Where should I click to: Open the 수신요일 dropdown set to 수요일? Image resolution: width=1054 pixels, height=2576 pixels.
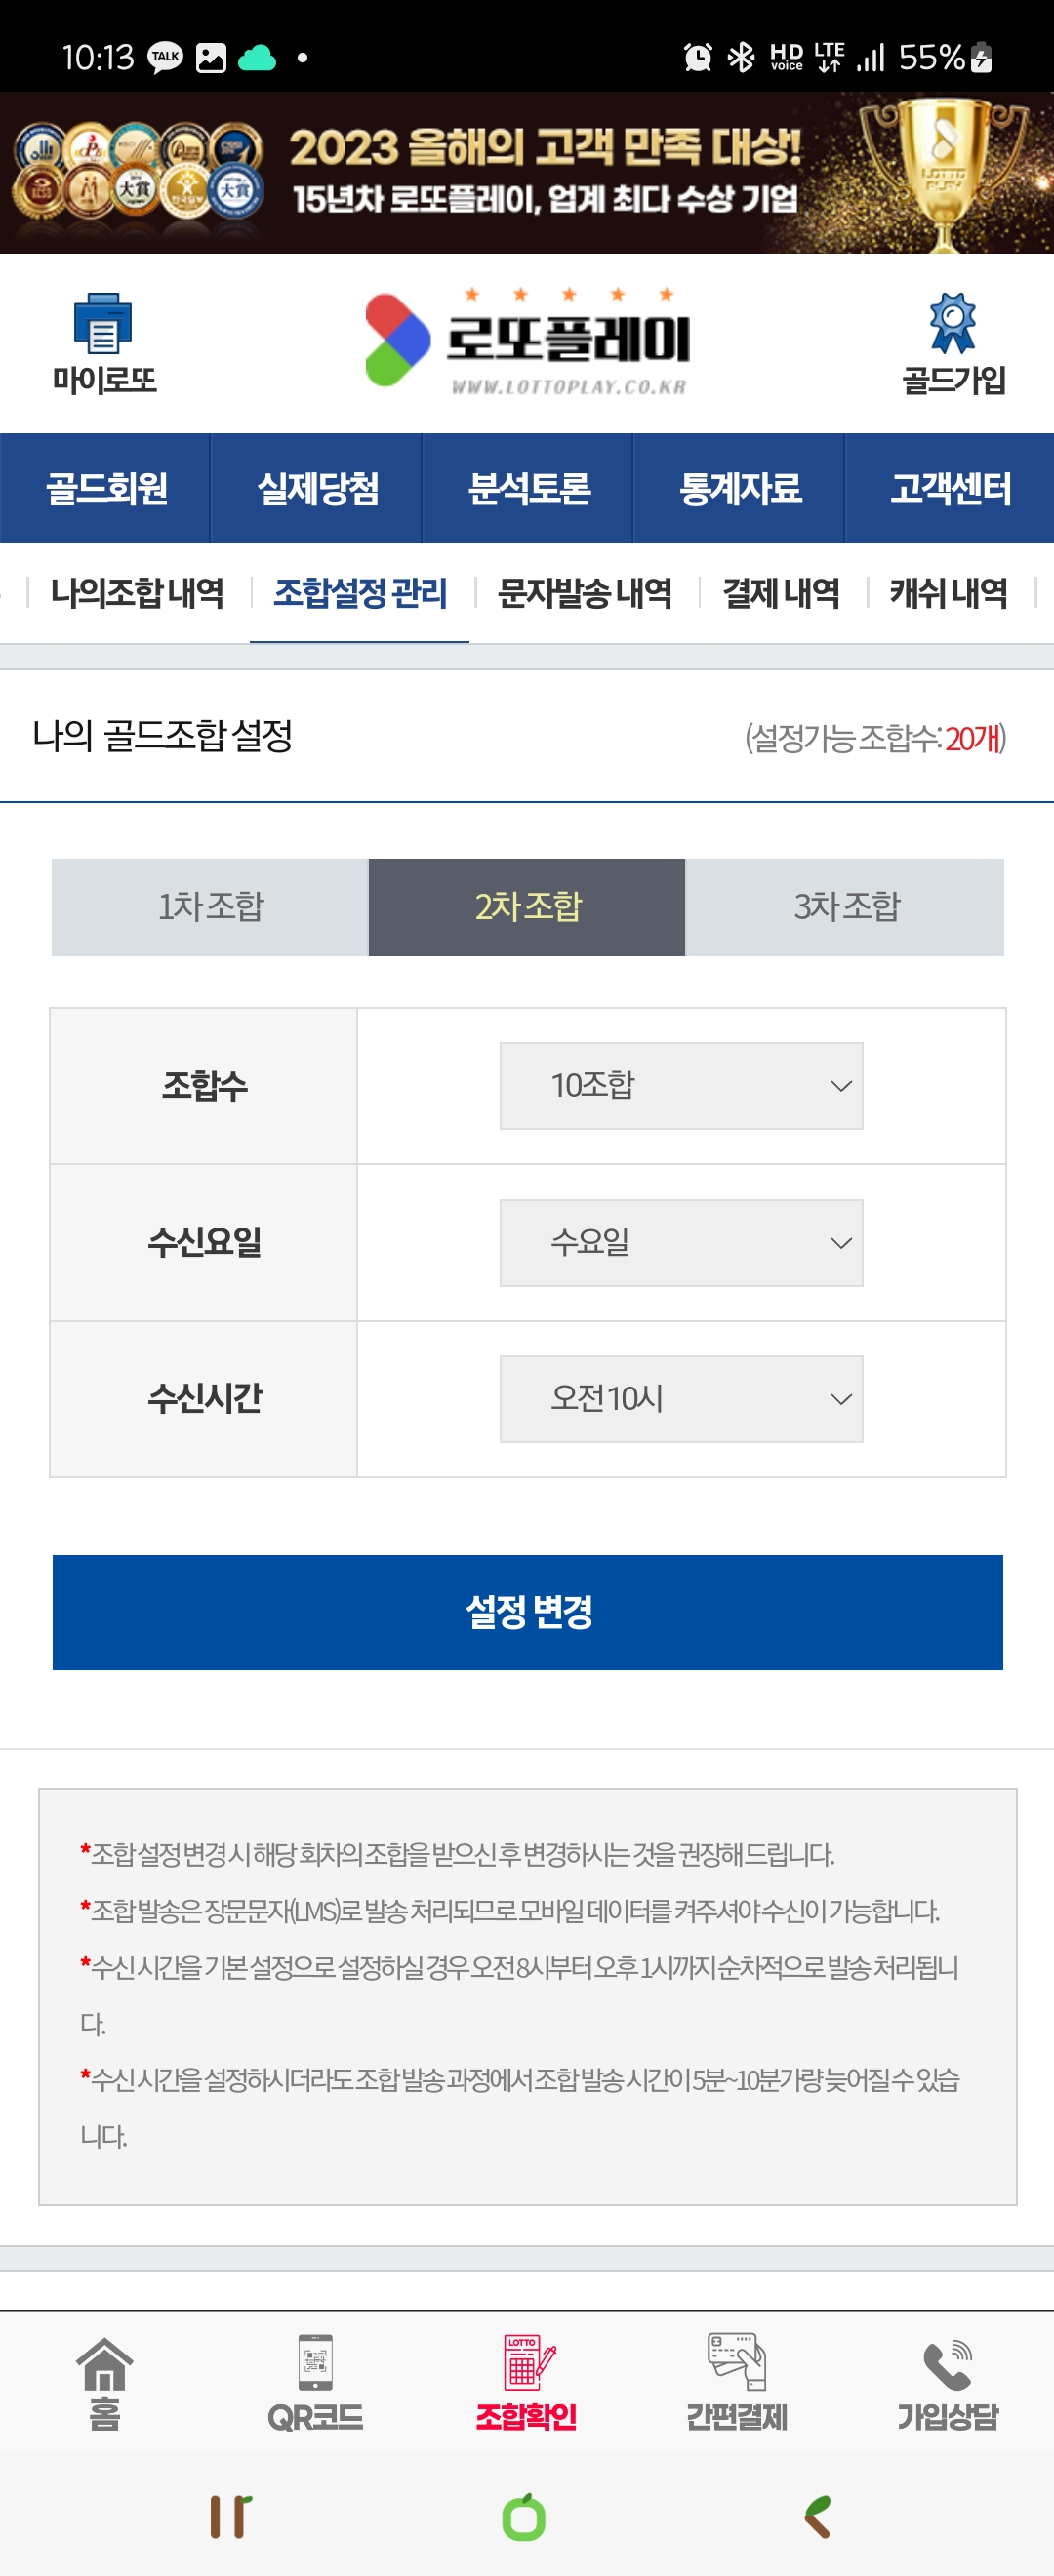point(681,1243)
